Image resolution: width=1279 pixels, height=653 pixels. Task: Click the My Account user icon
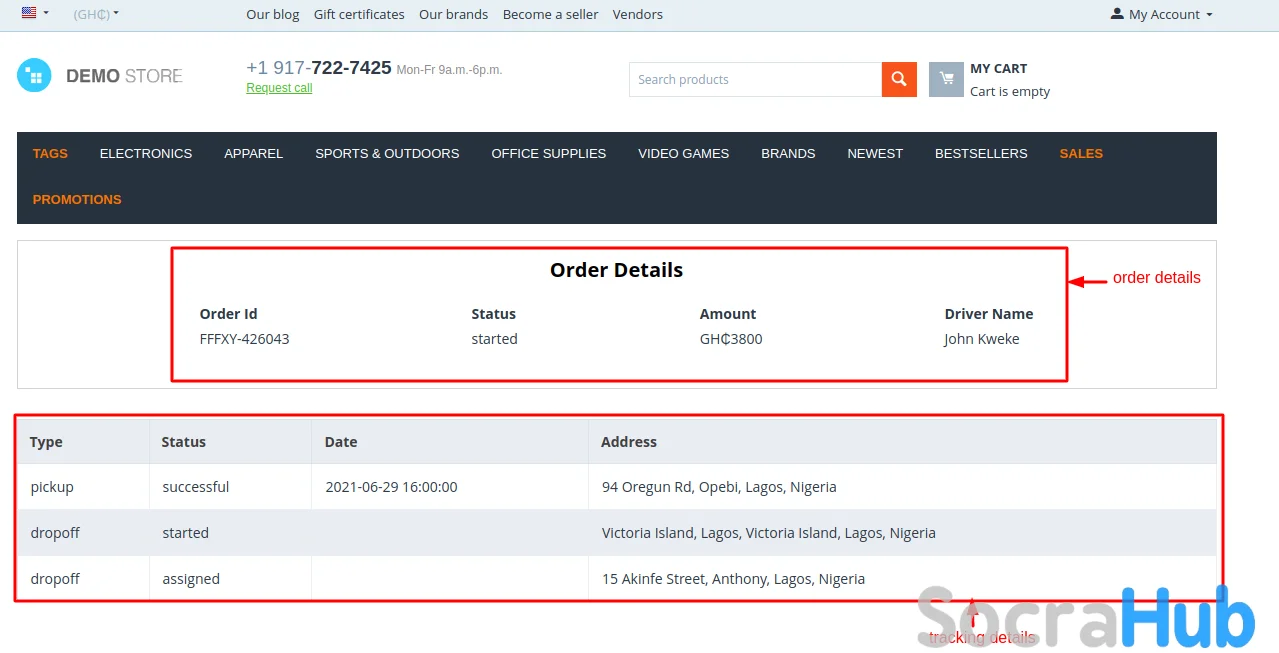[1117, 14]
